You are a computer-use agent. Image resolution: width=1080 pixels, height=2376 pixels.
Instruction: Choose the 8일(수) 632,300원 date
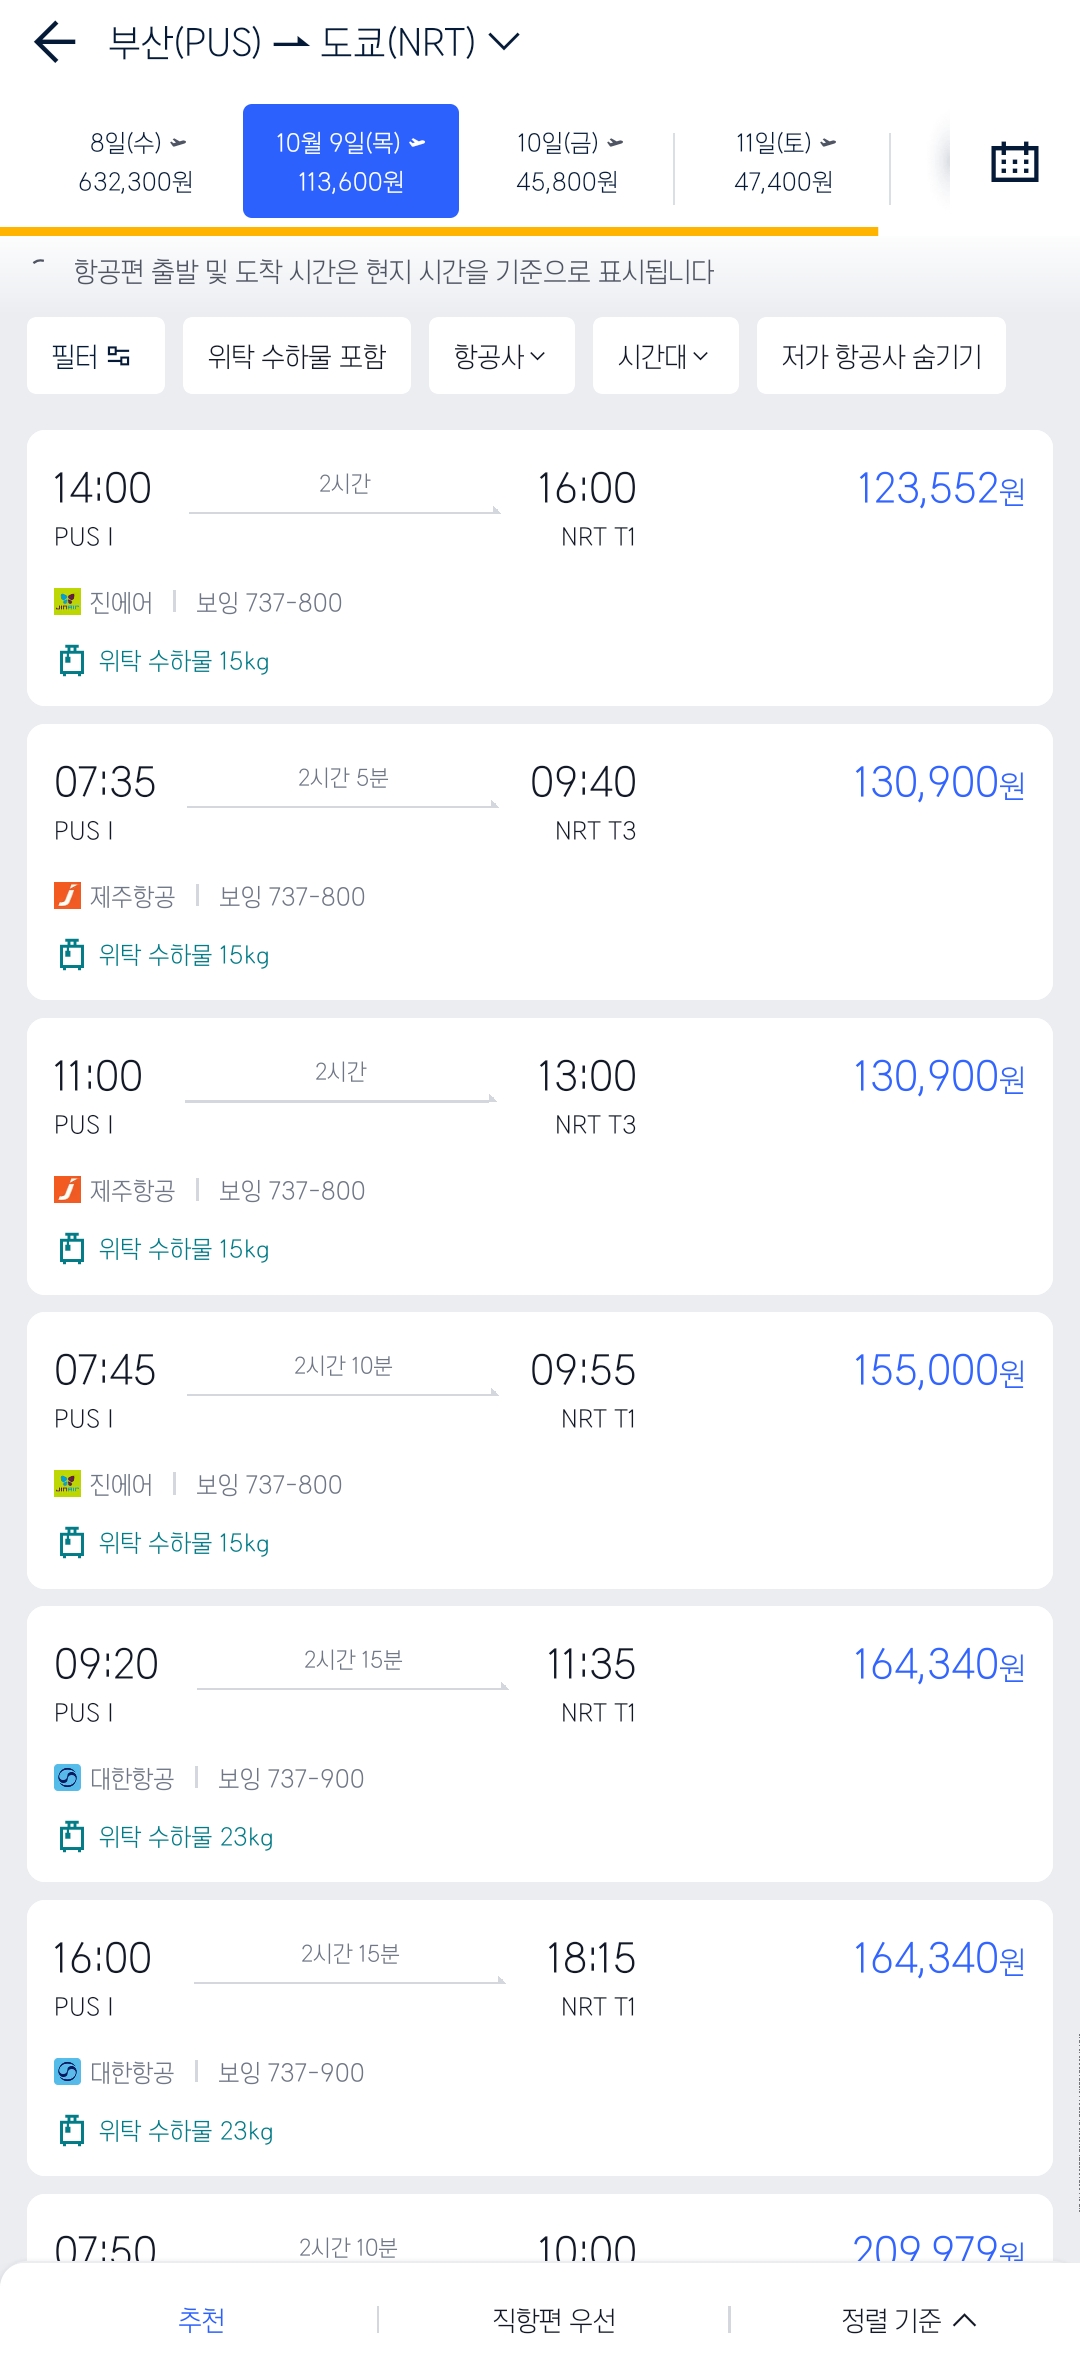tap(136, 162)
